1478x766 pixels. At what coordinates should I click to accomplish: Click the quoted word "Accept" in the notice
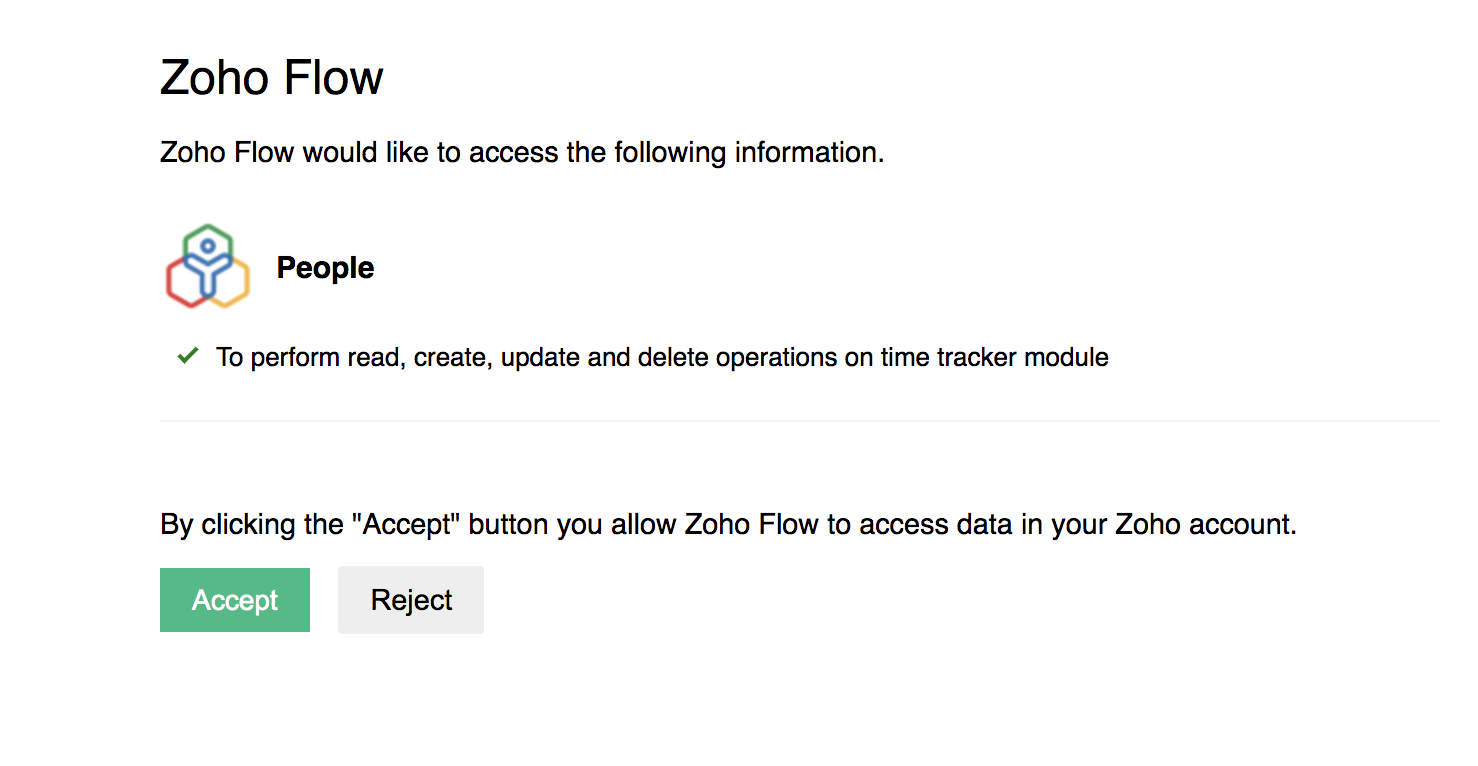tap(406, 524)
